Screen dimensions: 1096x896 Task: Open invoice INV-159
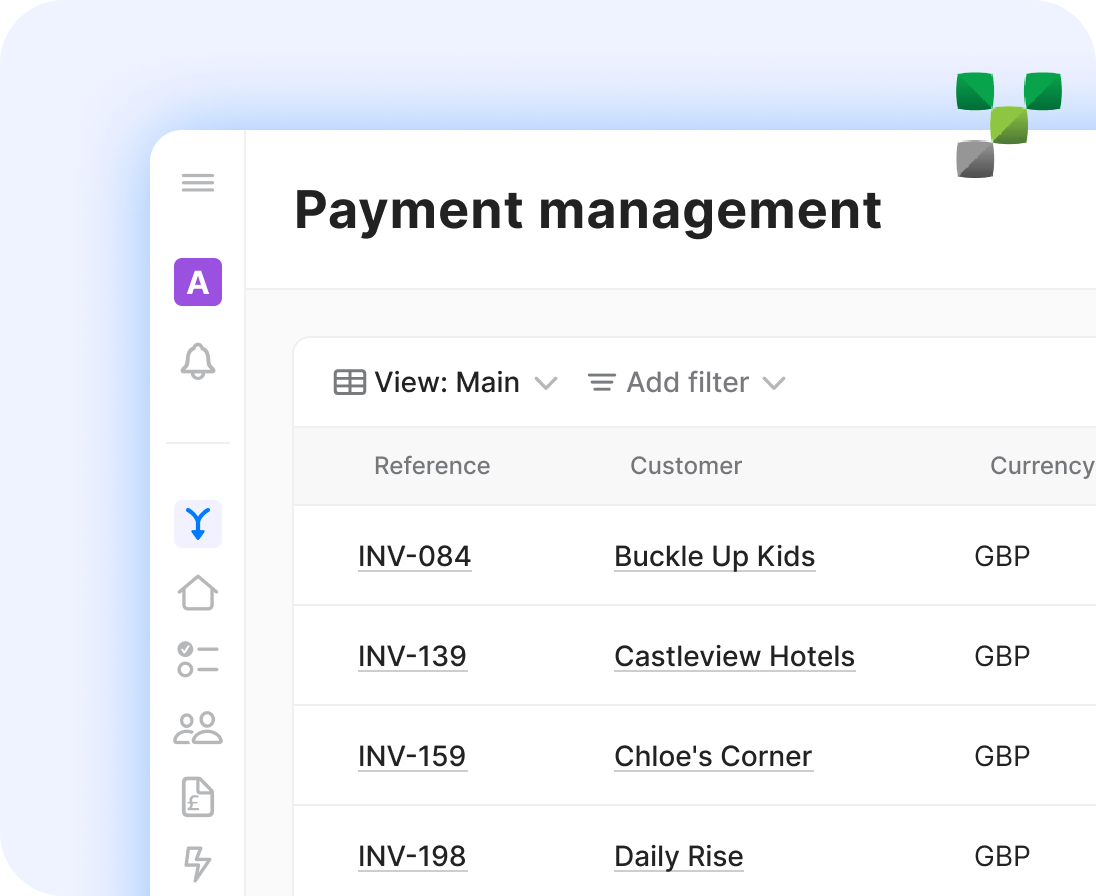click(x=413, y=756)
